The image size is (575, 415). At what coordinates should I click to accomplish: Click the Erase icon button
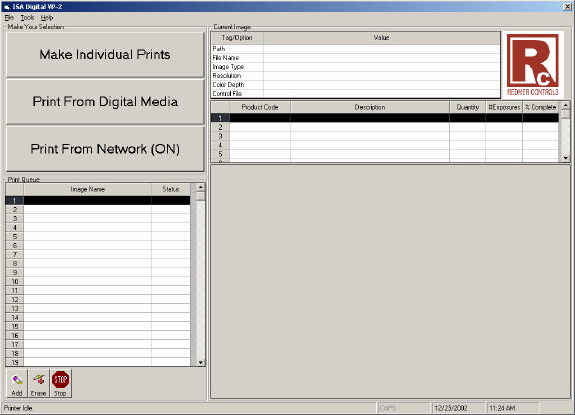(39, 384)
